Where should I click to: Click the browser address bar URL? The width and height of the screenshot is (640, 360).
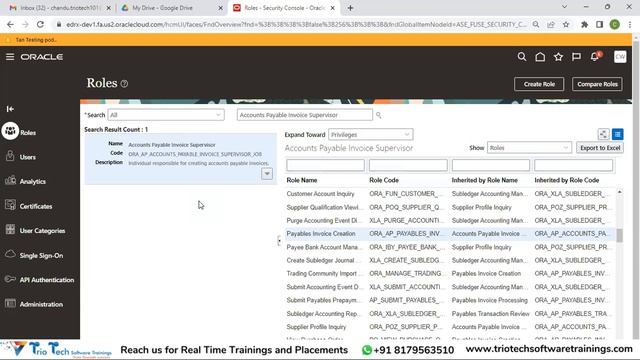[296, 24]
